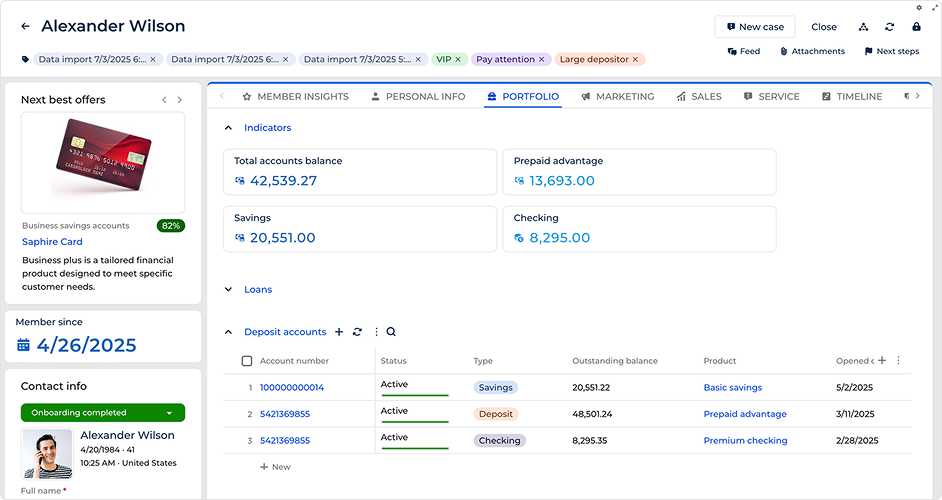The width and height of the screenshot is (942, 500).
Task: Click the refresh icon in top header
Action: pos(890,27)
